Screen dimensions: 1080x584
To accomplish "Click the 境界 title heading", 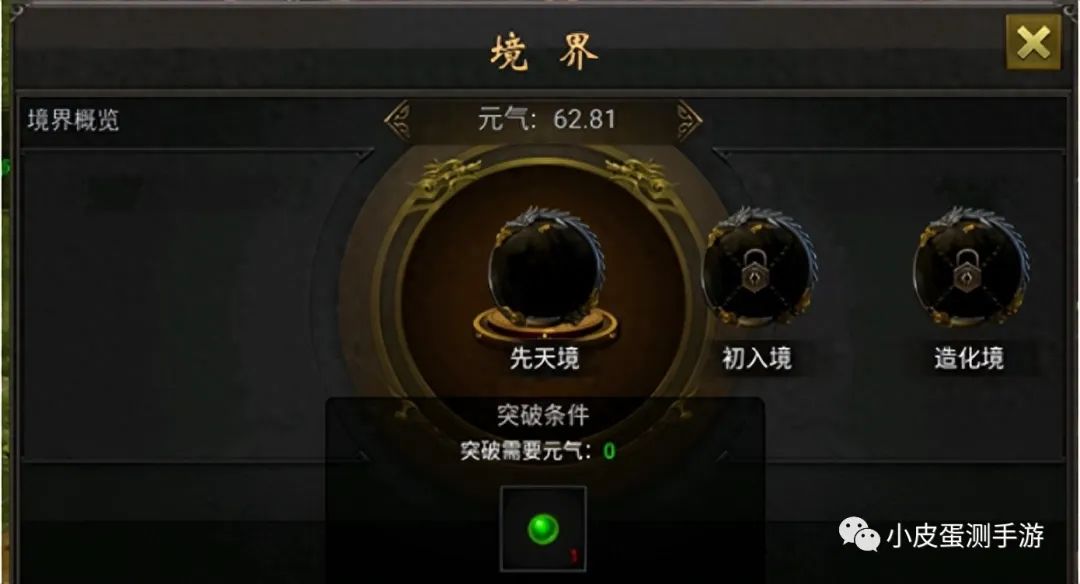I will 544,52.
